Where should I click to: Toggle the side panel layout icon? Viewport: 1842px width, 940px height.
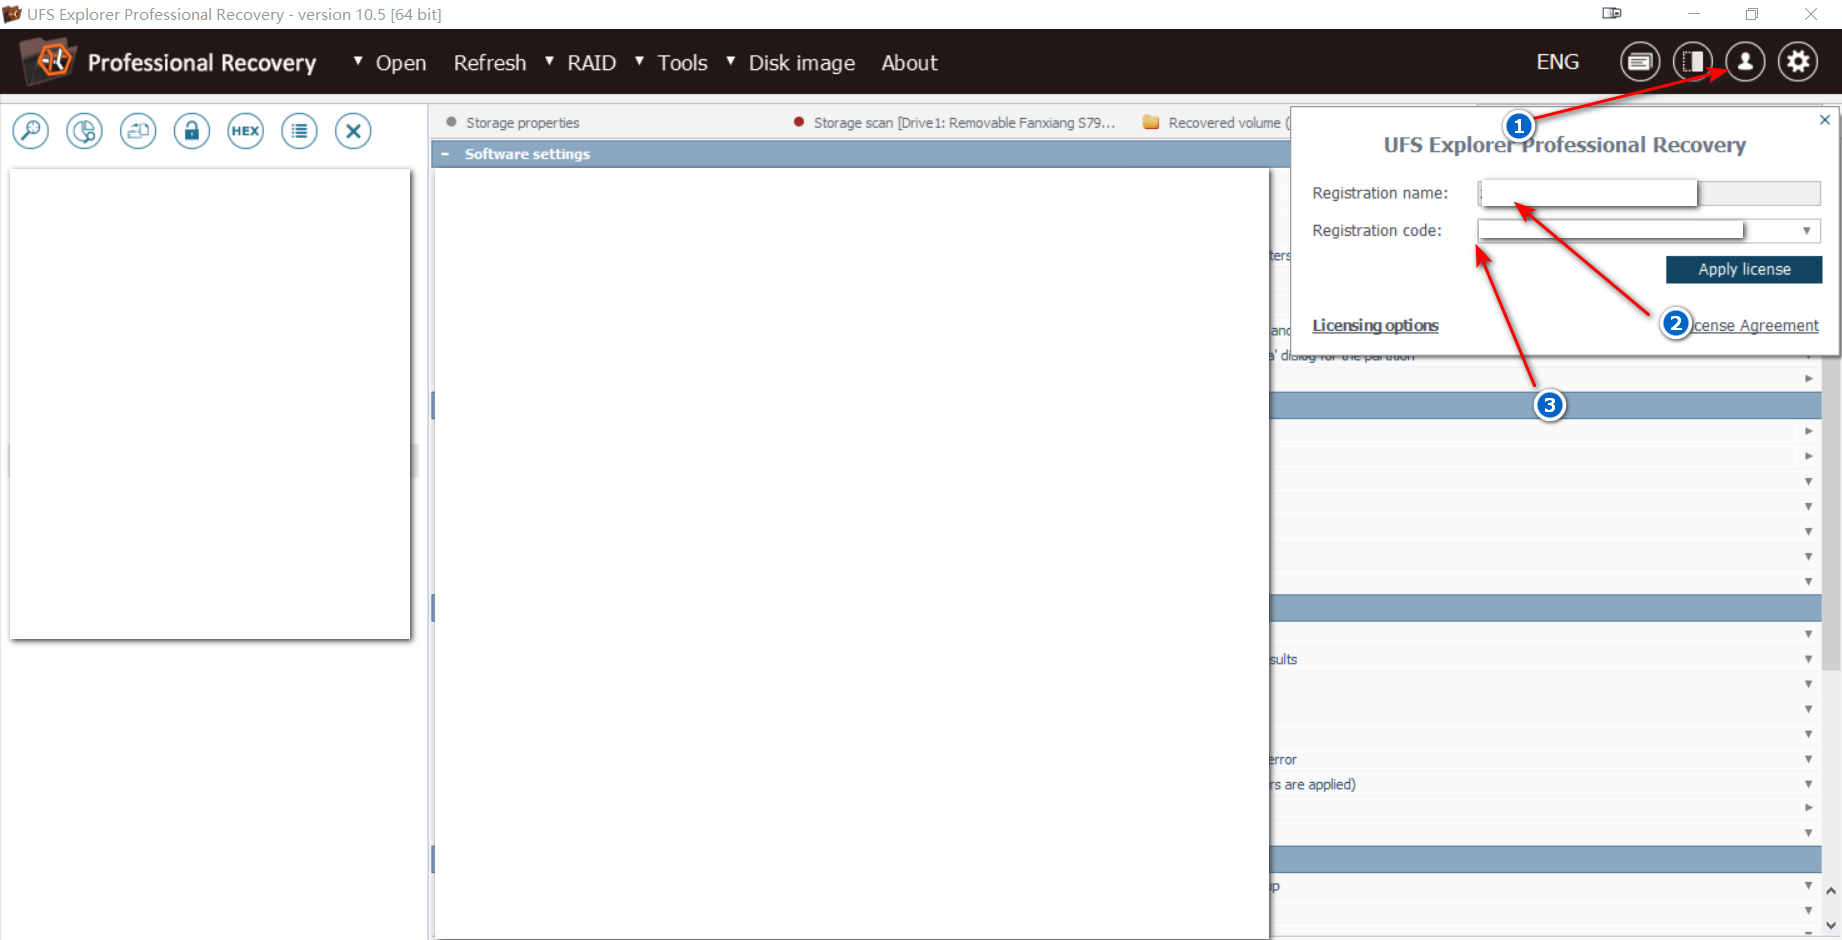1692,62
